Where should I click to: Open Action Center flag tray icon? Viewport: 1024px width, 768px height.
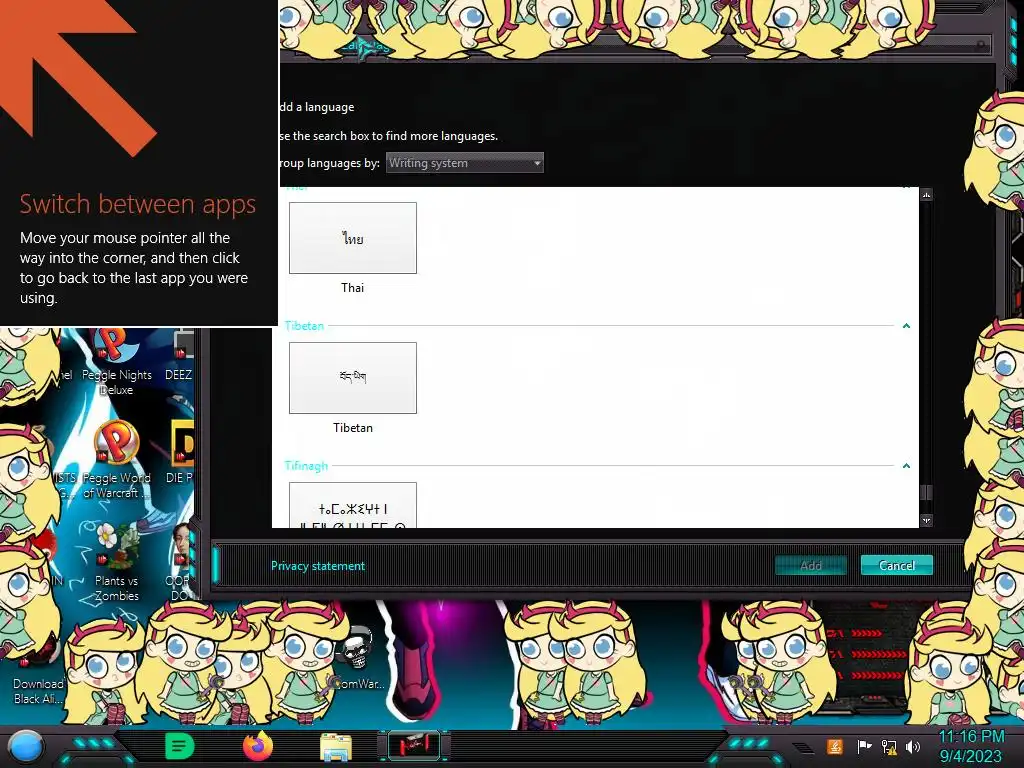pos(864,746)
